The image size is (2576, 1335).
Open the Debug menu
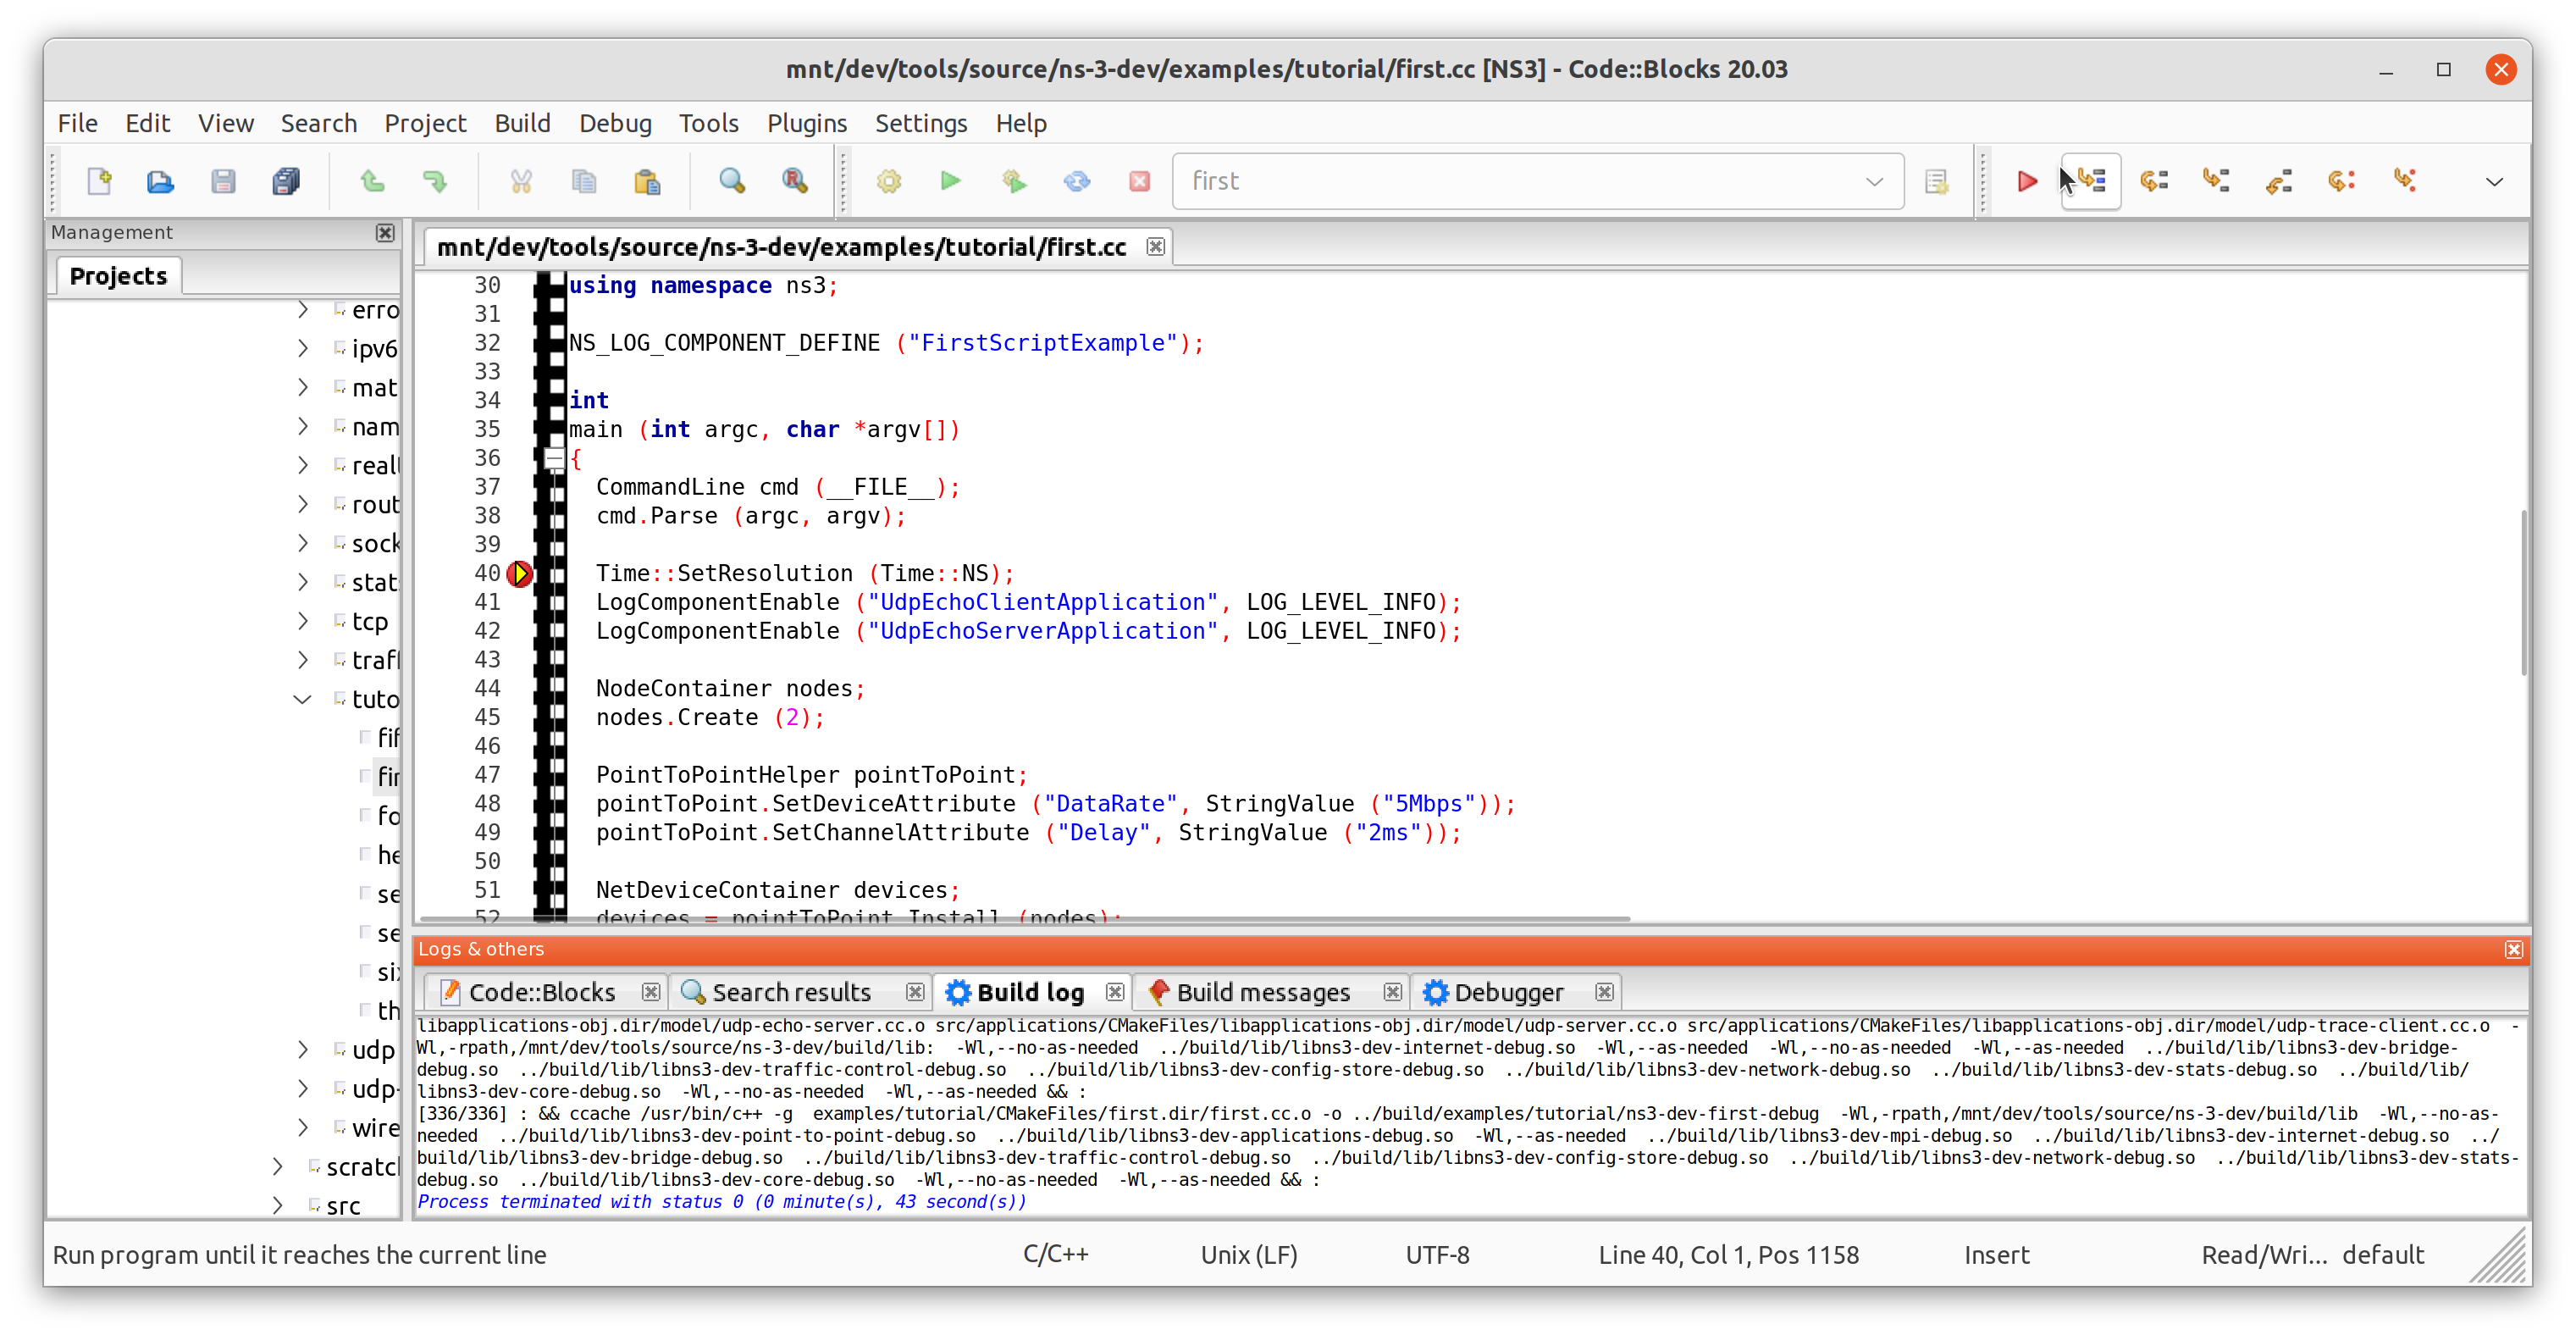[612, 123]
